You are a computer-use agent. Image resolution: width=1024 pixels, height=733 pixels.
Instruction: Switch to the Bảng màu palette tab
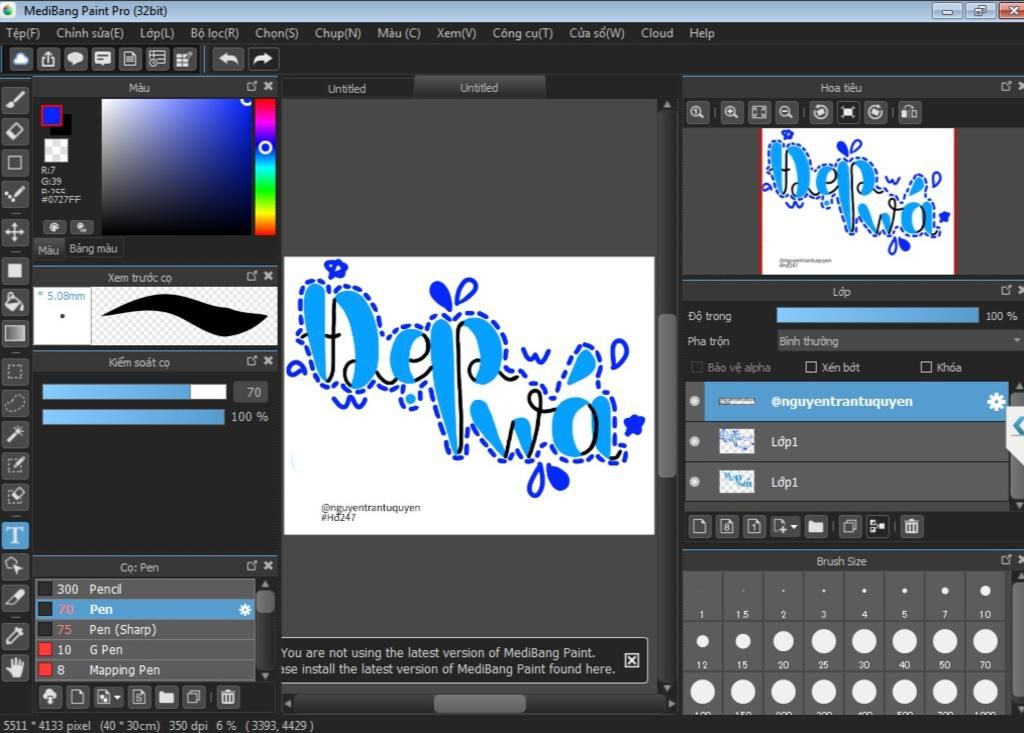click(93, 249)
